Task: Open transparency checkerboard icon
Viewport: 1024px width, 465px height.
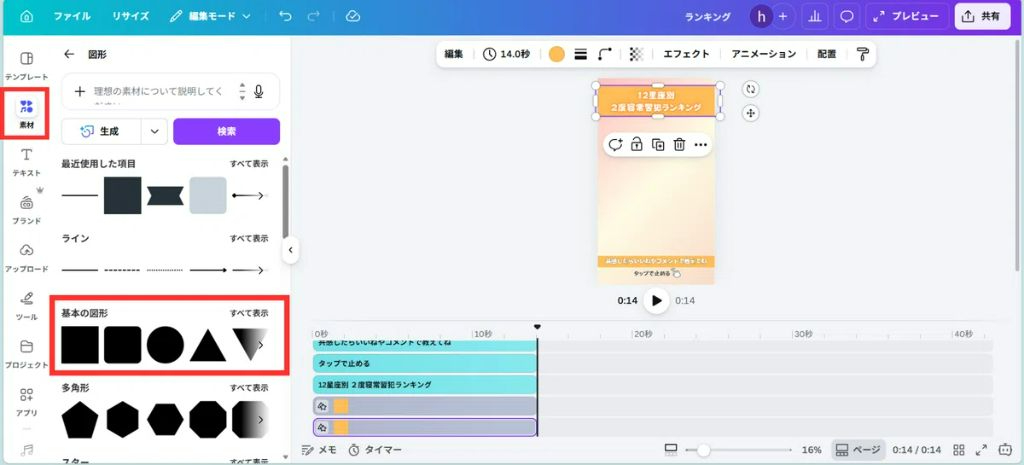Action: click(636, 54)
